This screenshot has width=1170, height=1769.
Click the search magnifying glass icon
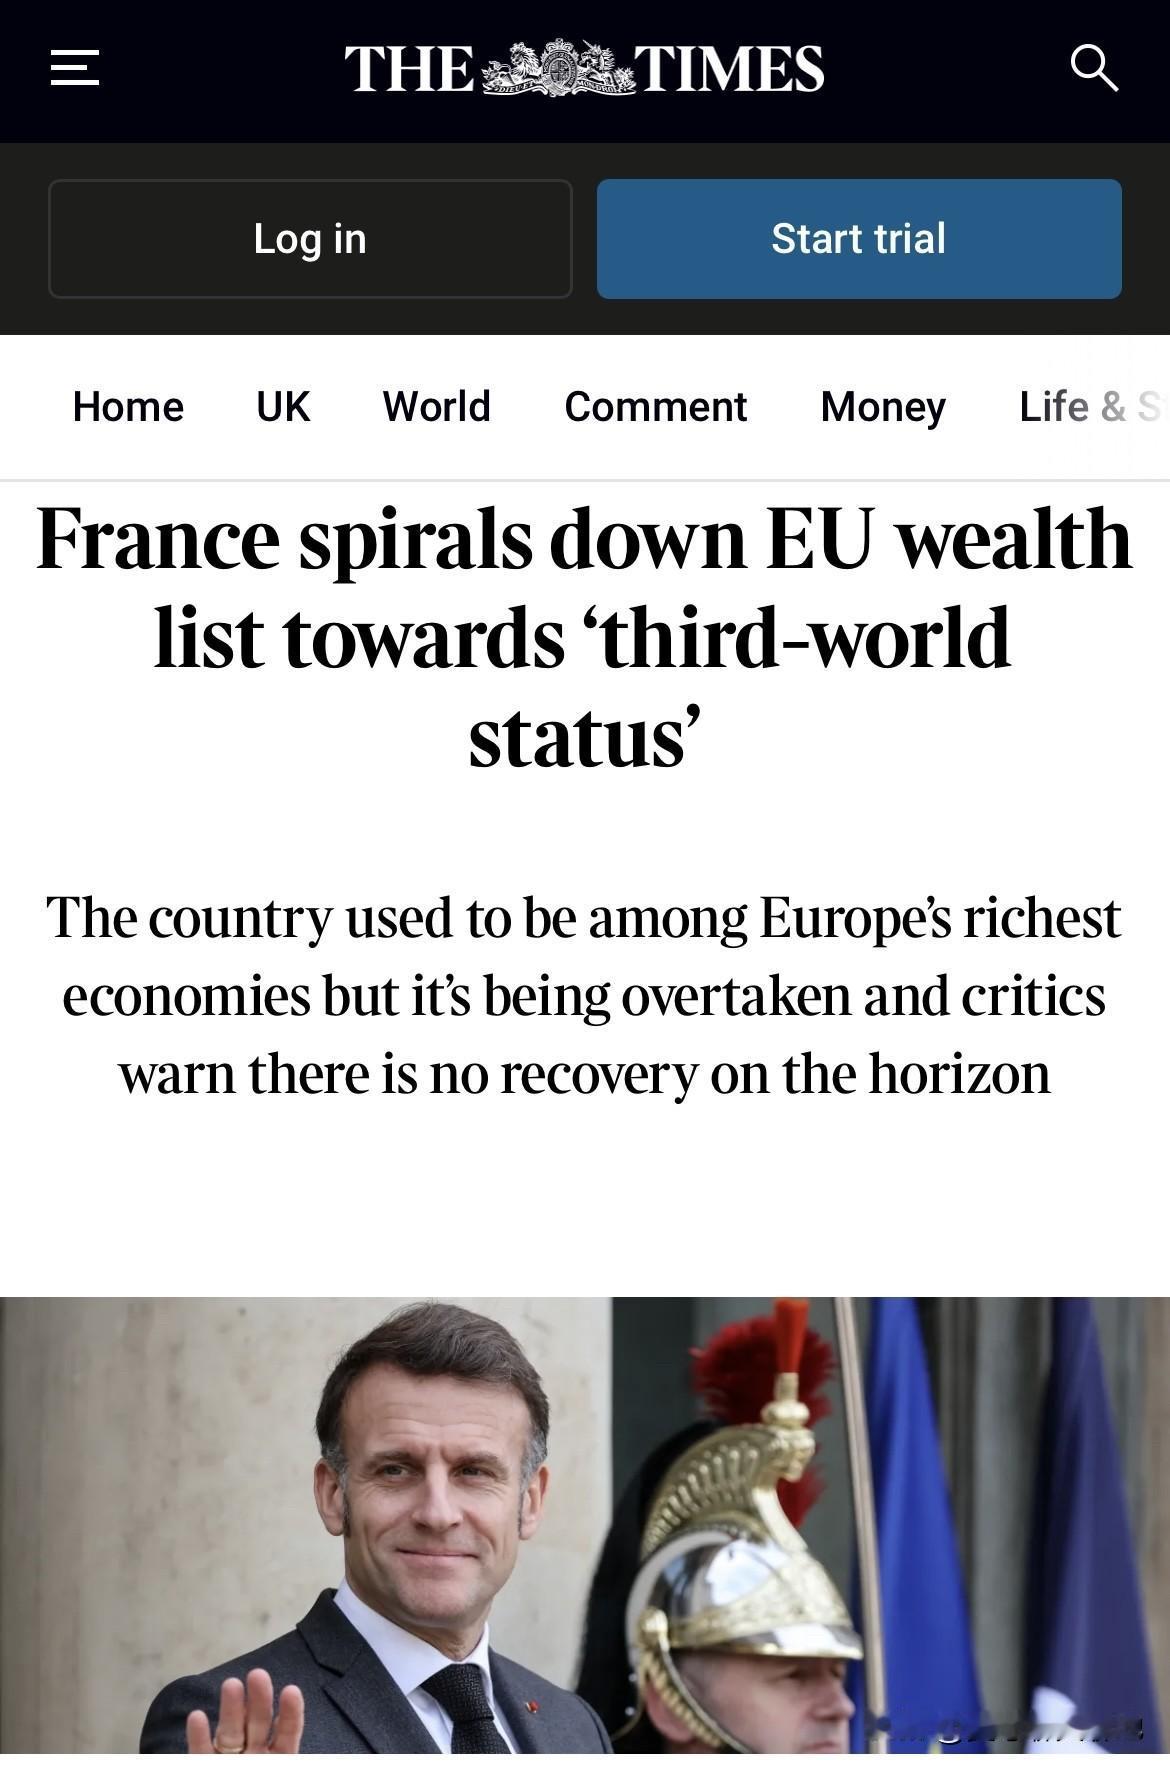[1093, 68]
